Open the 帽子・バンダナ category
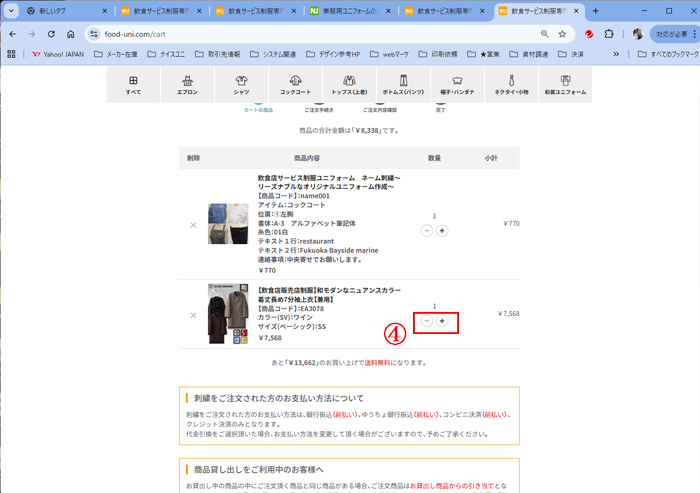700x493 pixels. click(x=457, y=85)
